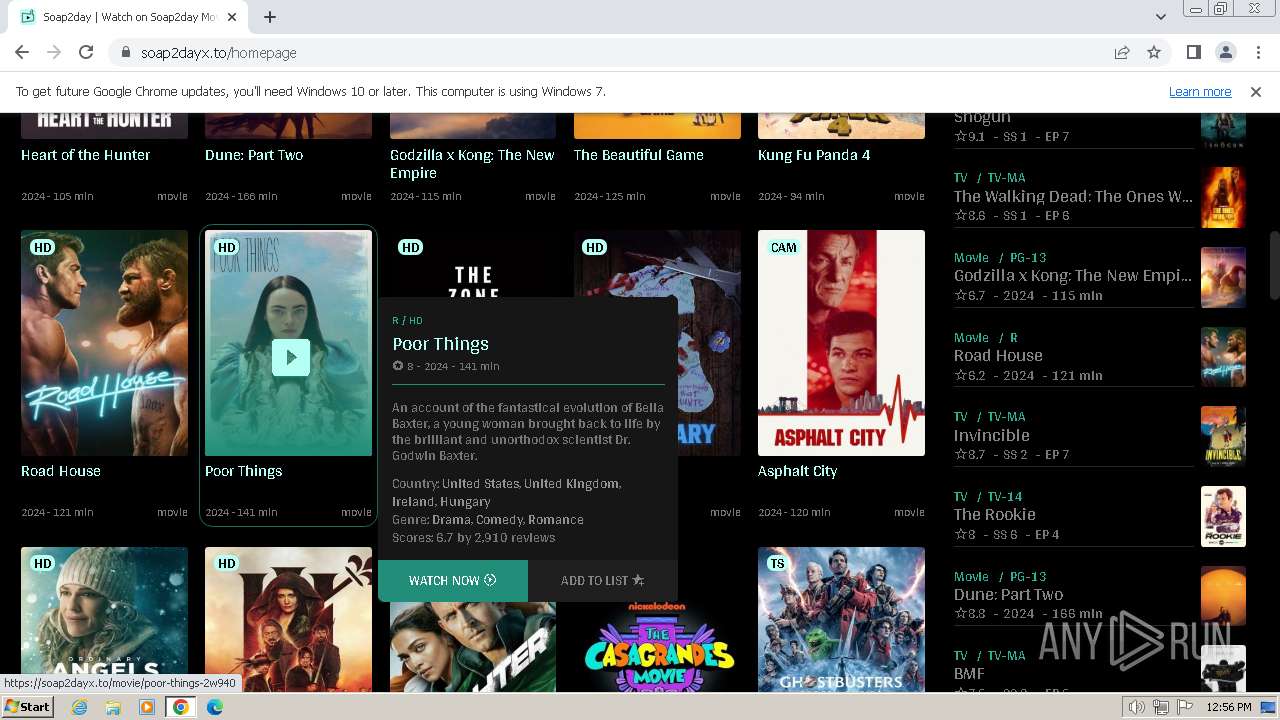1280x720 pixels.
Task: Click ADD TO LIST button
Action: click(602, 581)
